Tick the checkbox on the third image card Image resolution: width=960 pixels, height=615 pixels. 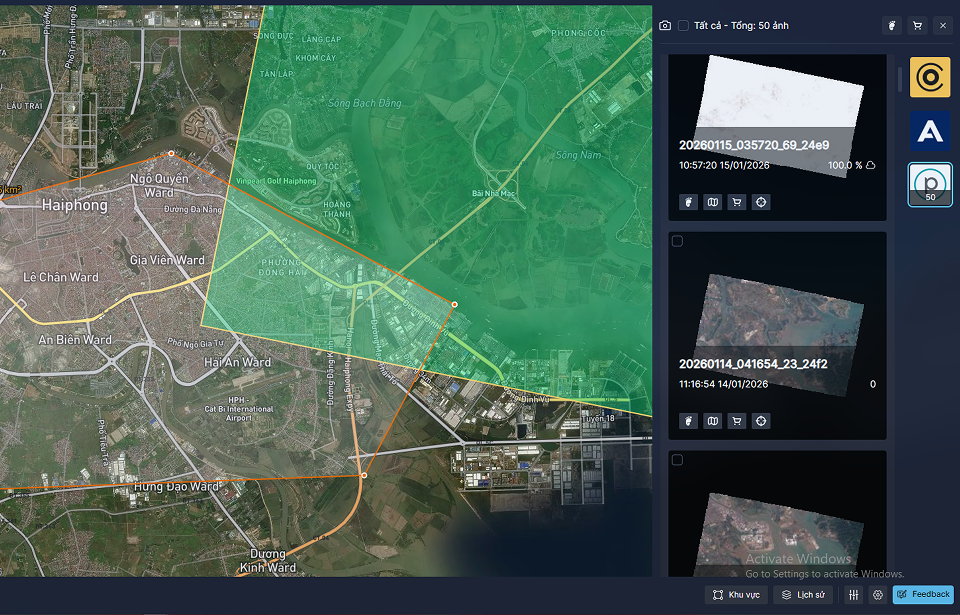(677, 460)
